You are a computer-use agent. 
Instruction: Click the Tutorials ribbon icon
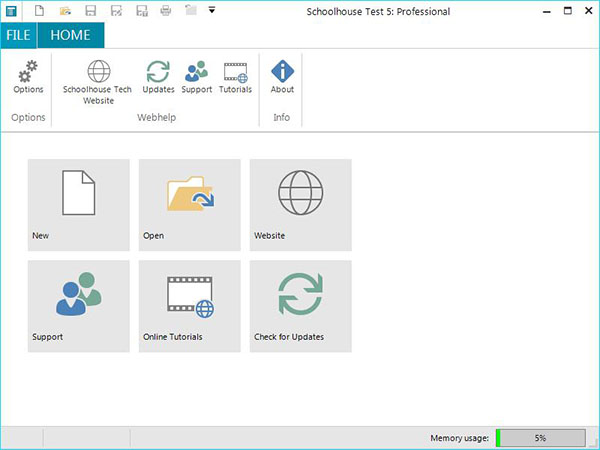click(x=235, y=76)
